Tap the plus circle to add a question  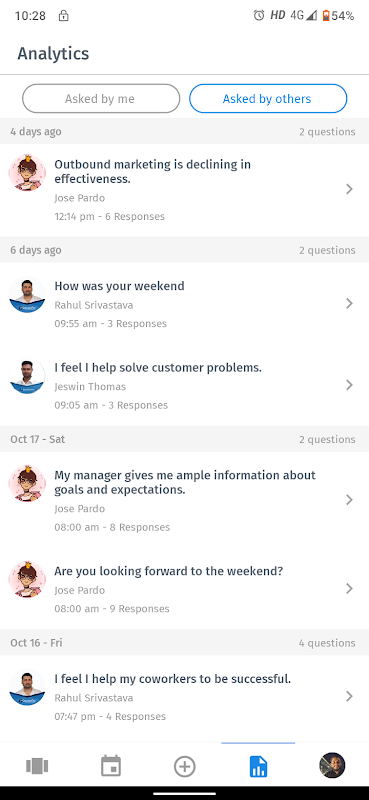(x=184, y=766)
